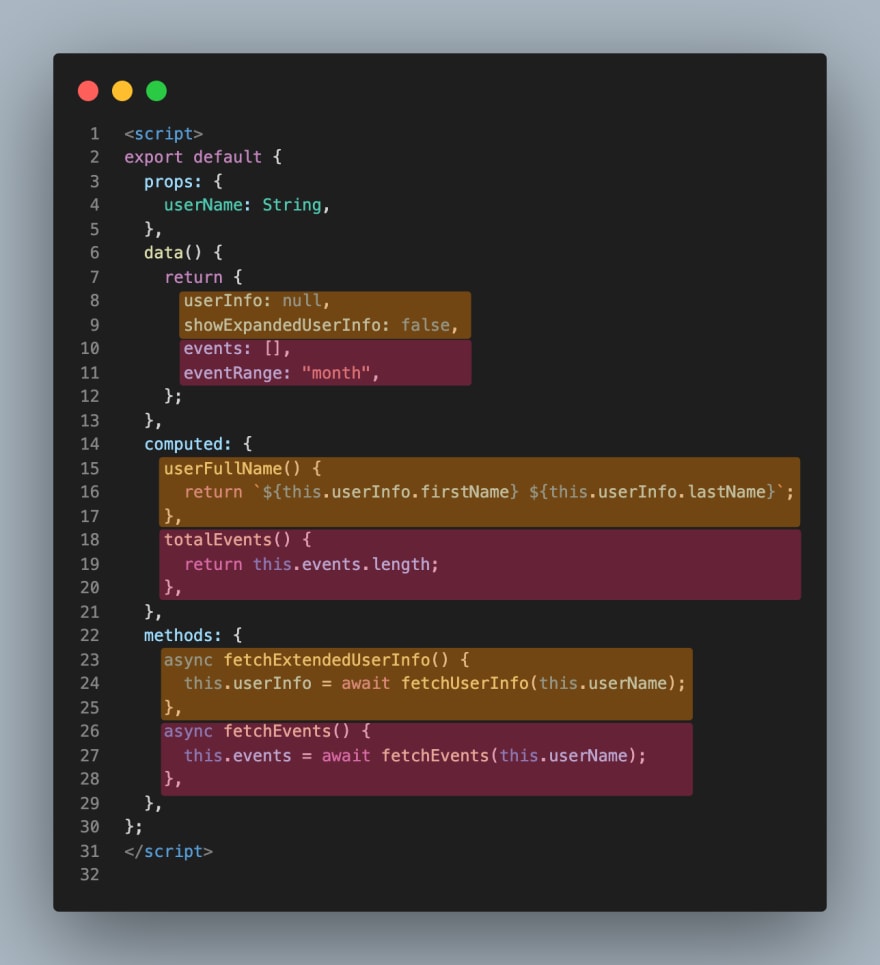
Task: Click the green maximize window dot
Action: pyautogui.click(x=156, y=91)
